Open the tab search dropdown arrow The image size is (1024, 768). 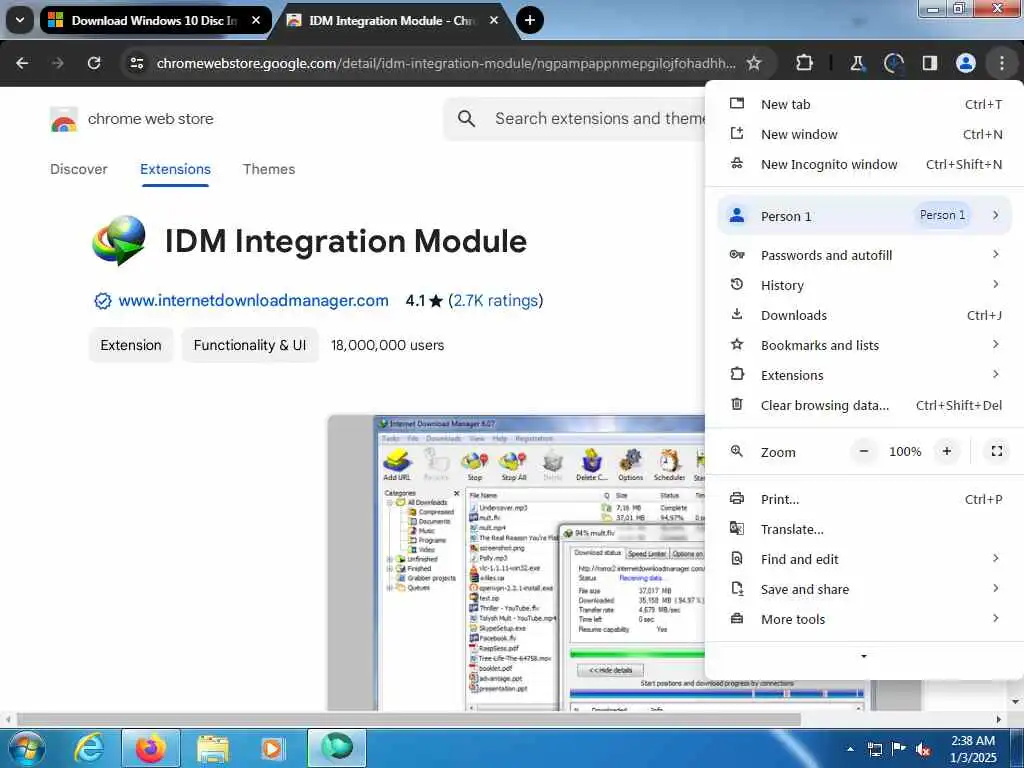coord(20,20)
